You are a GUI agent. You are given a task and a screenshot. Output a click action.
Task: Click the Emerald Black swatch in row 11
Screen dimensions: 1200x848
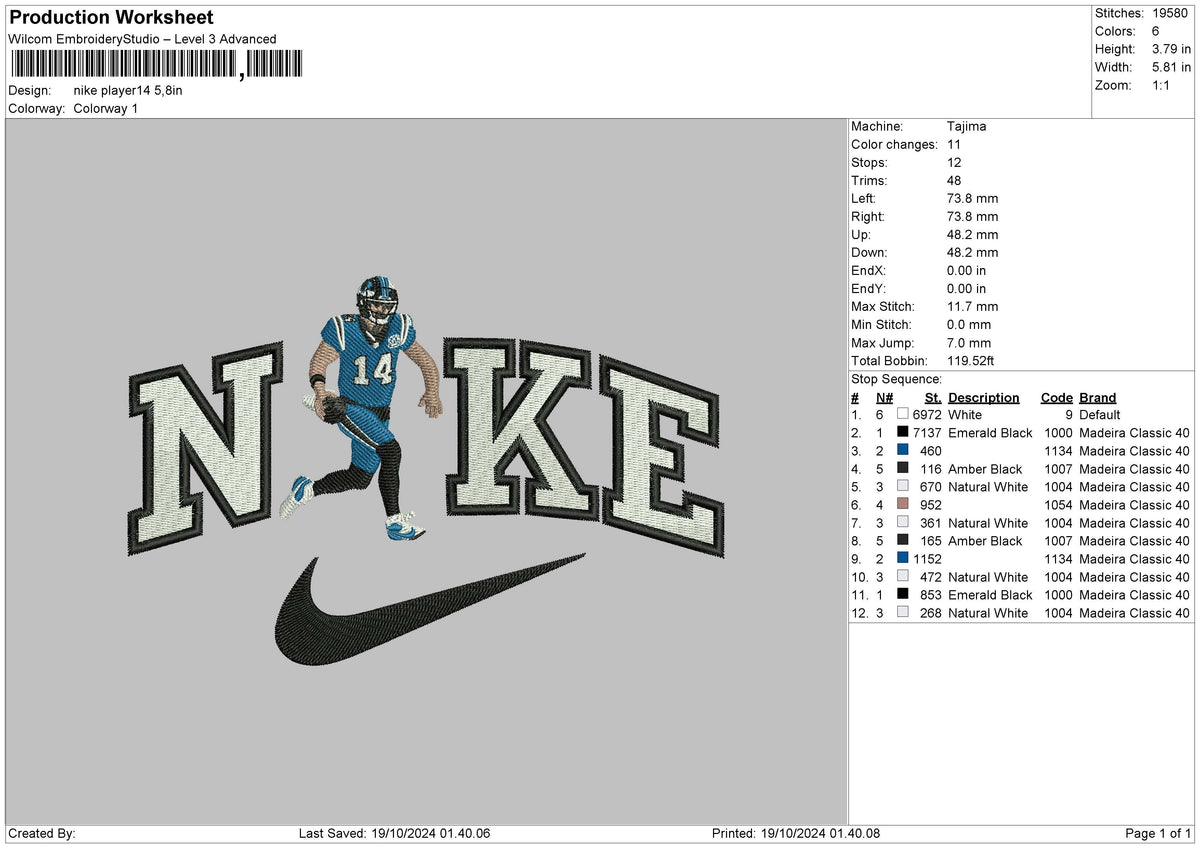coord(901,595)
